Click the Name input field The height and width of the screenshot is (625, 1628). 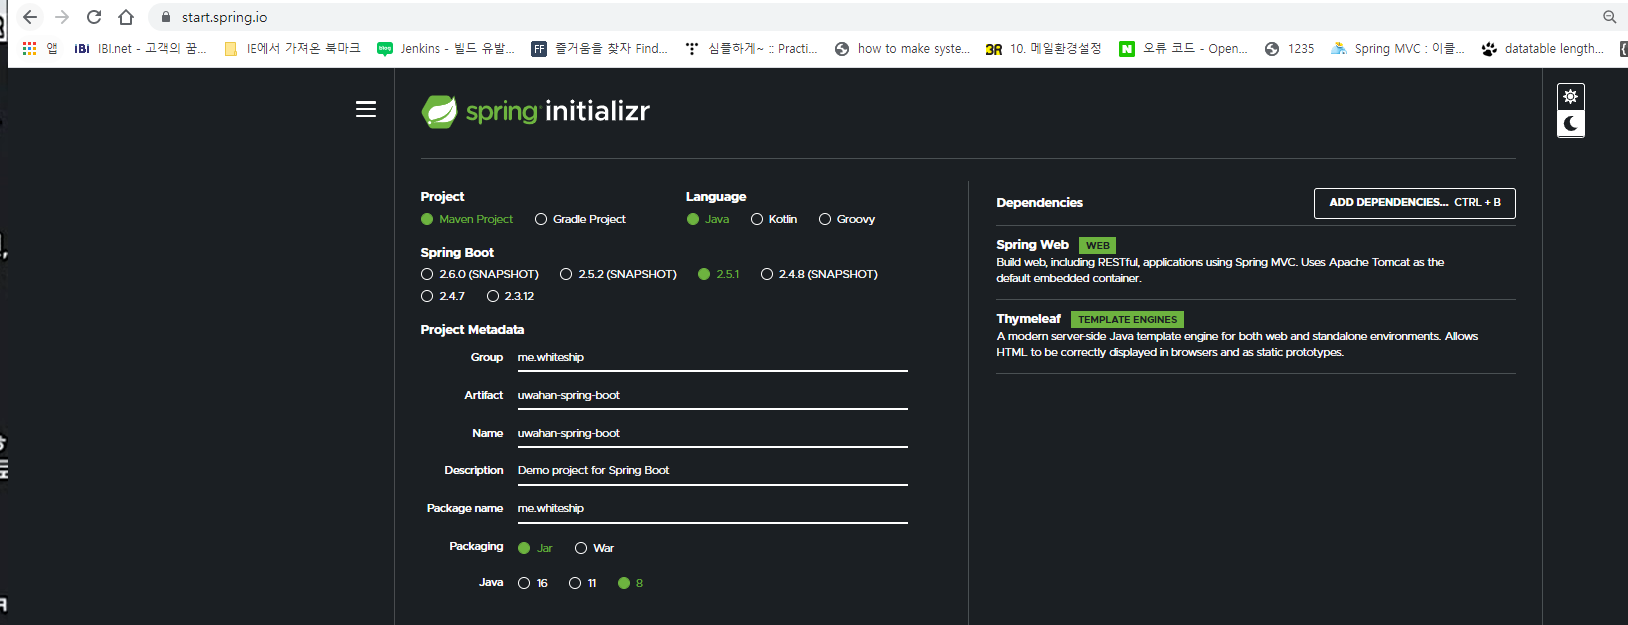tap(712, 434)
